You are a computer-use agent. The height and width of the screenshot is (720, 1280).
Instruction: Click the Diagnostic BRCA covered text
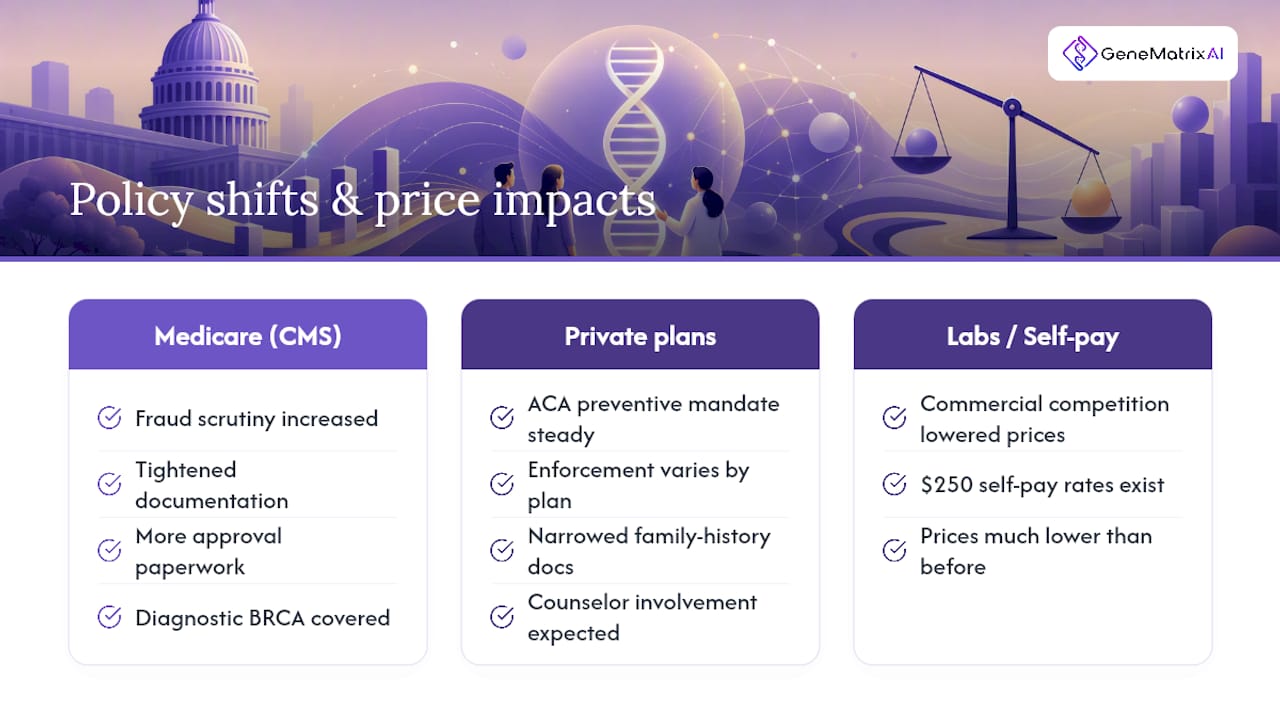click(263, 618)
